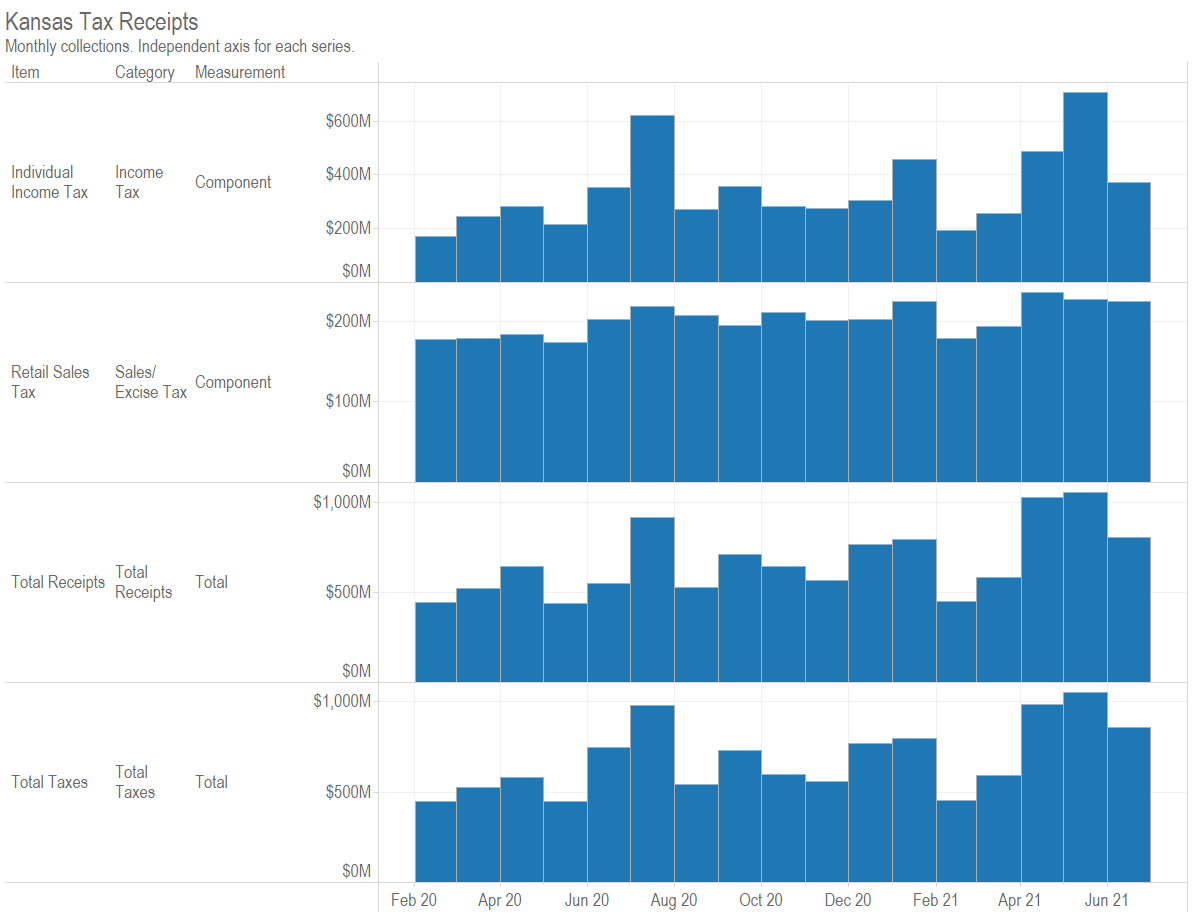The width and height of the screenshot is (1194, 918).
Task: Select the "Sales/Excise Tax" category label
Action: (x=150, y=382)
